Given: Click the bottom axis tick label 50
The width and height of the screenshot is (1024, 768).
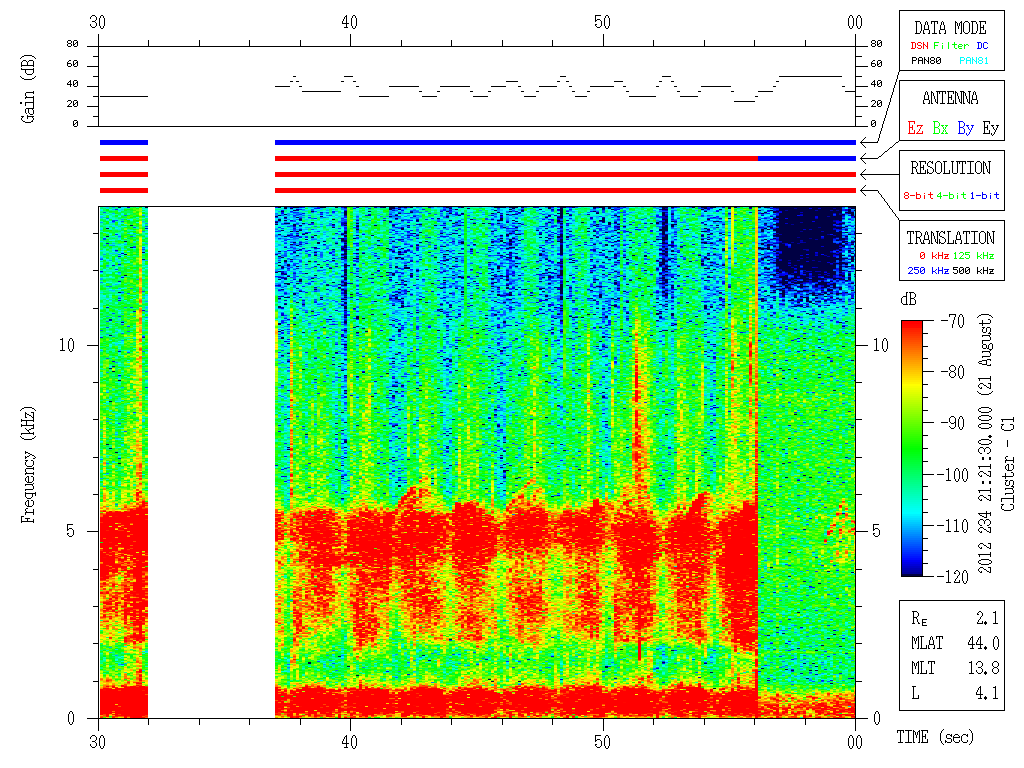Looking at the screenshot, I should (602, 742).
